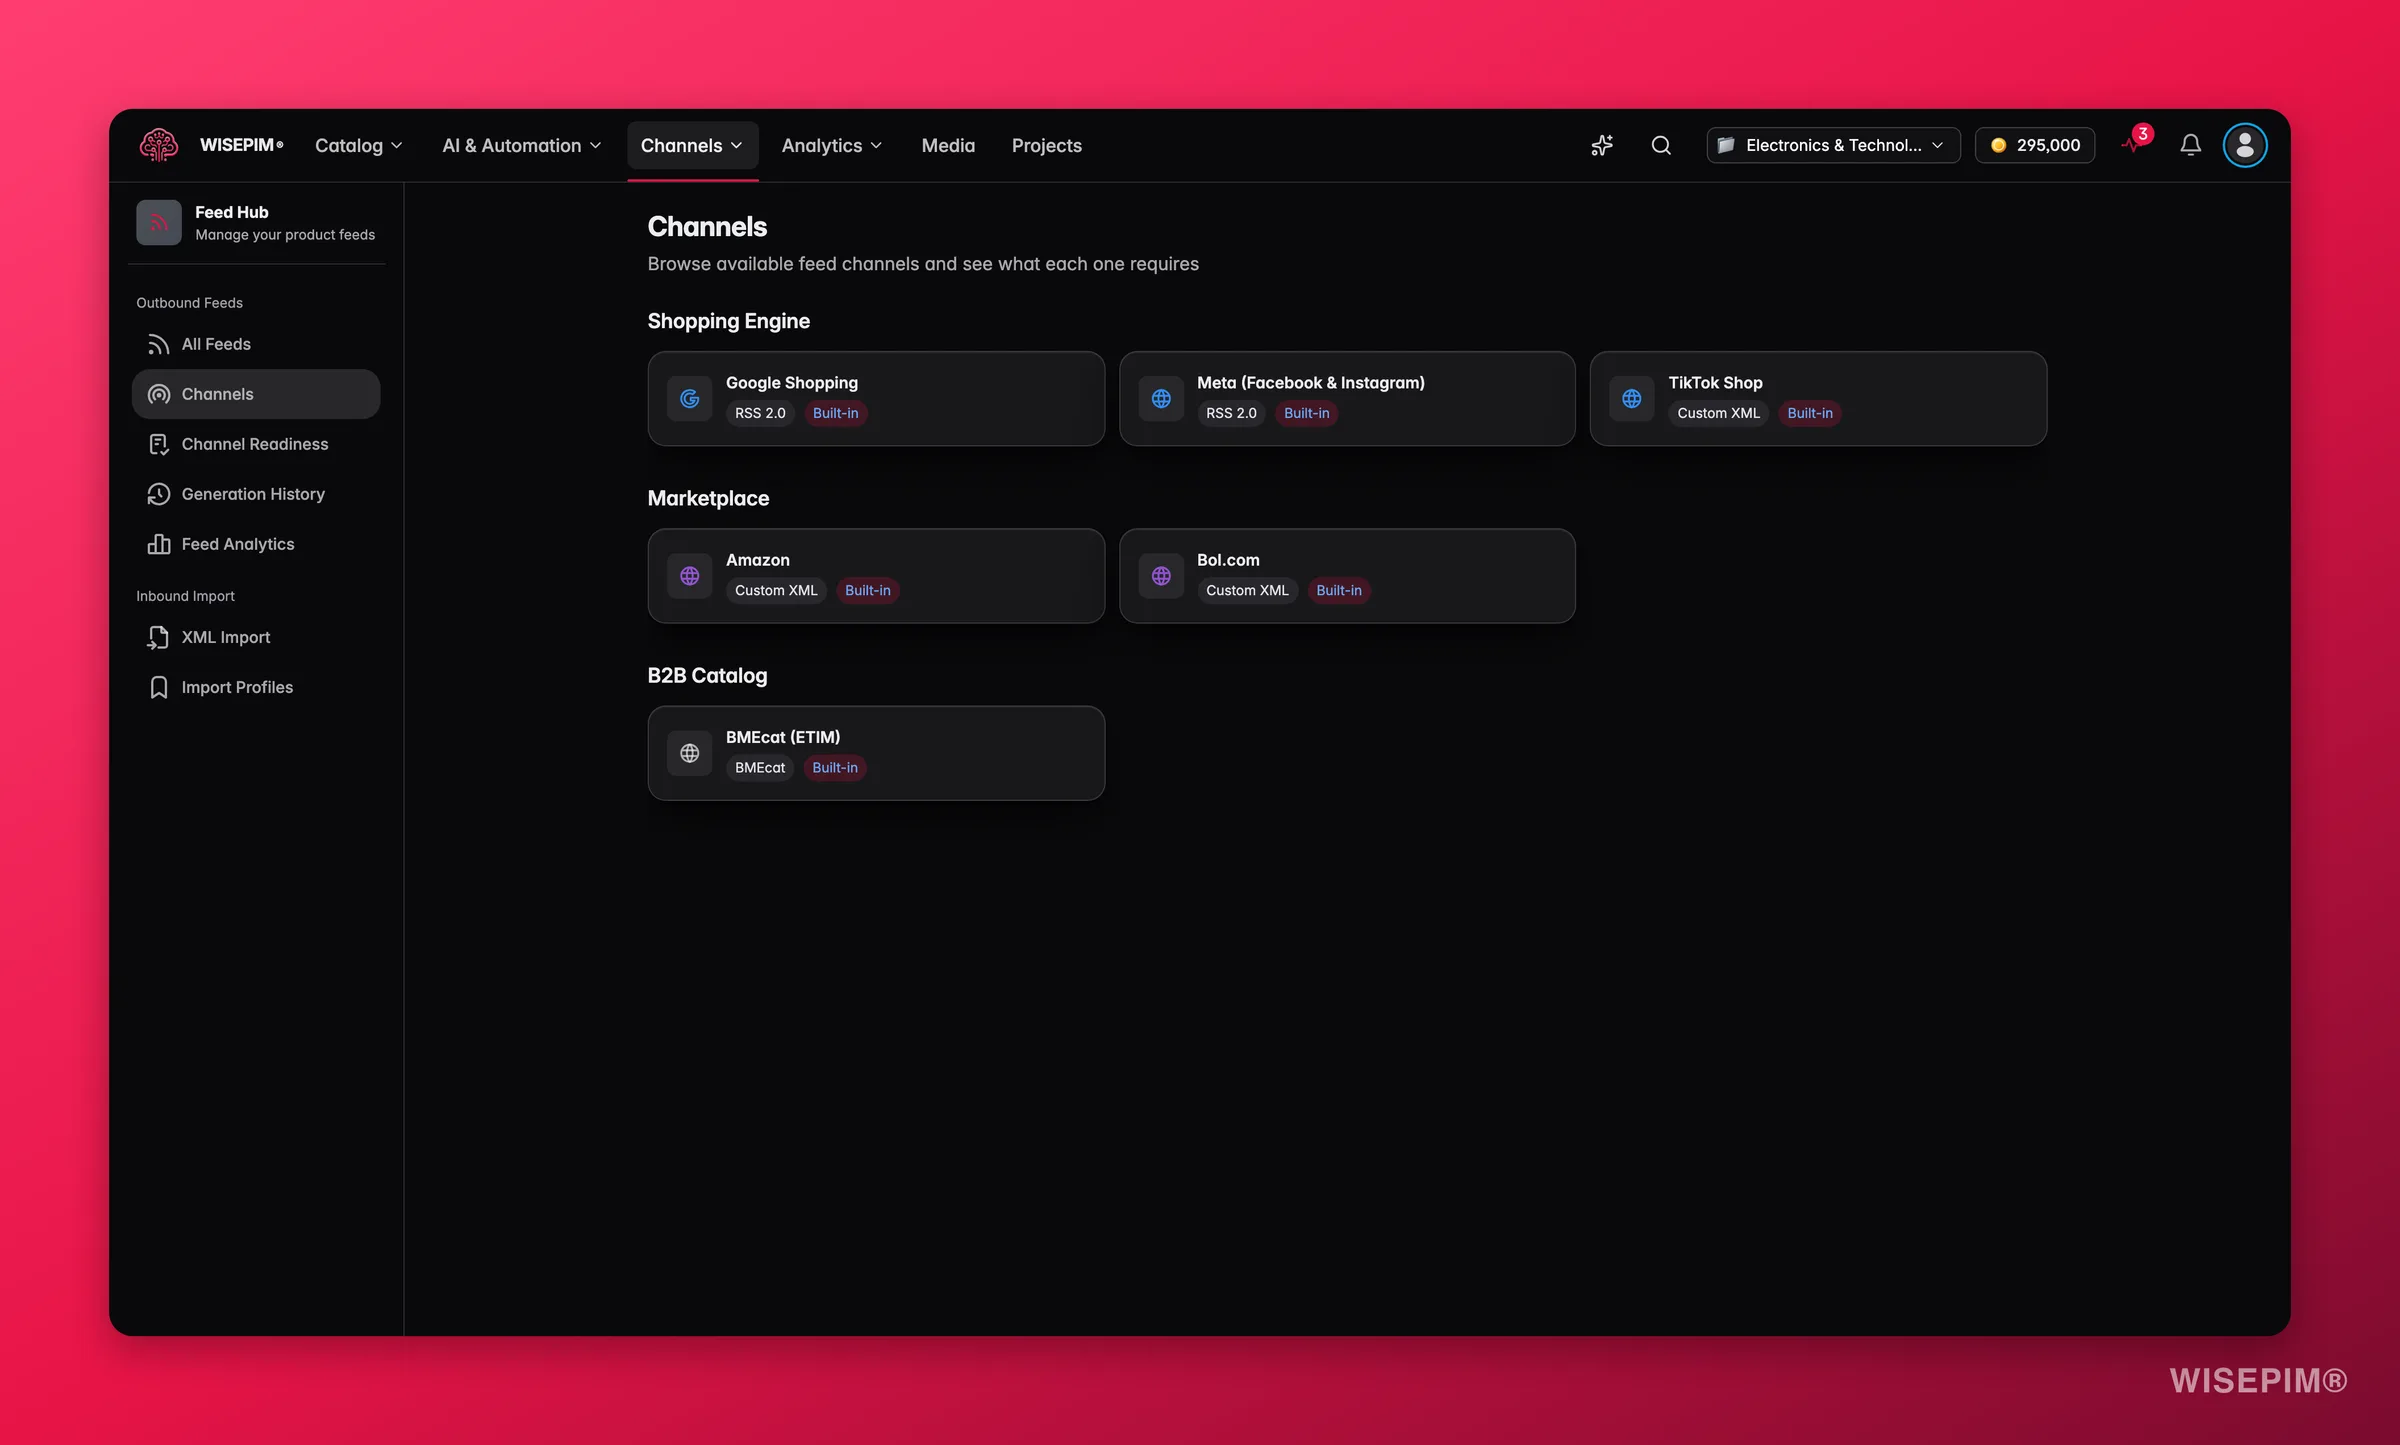The image size is (2400, 1445).
Task: Click the Channel Readiness checklist icon
Action: pos(158,444)
